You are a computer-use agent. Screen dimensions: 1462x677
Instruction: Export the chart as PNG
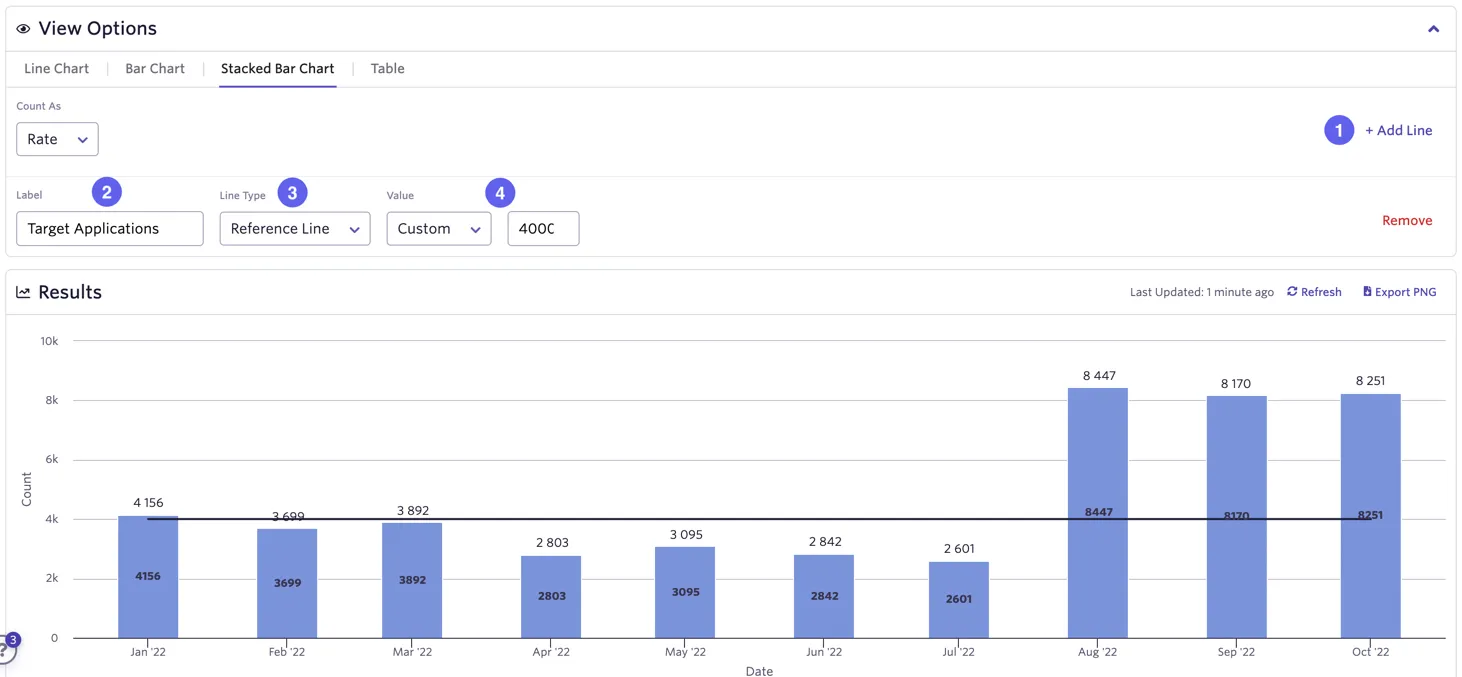point(1400,292)
